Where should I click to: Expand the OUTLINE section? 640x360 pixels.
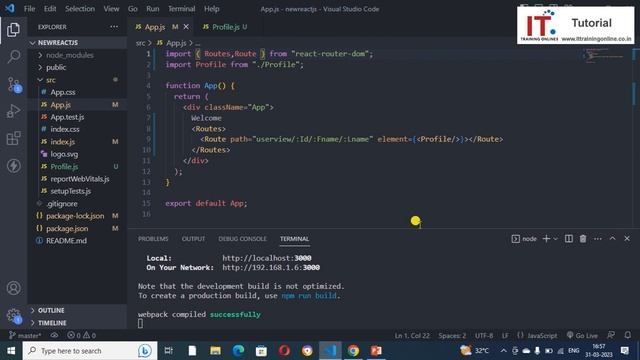(77, 311)
